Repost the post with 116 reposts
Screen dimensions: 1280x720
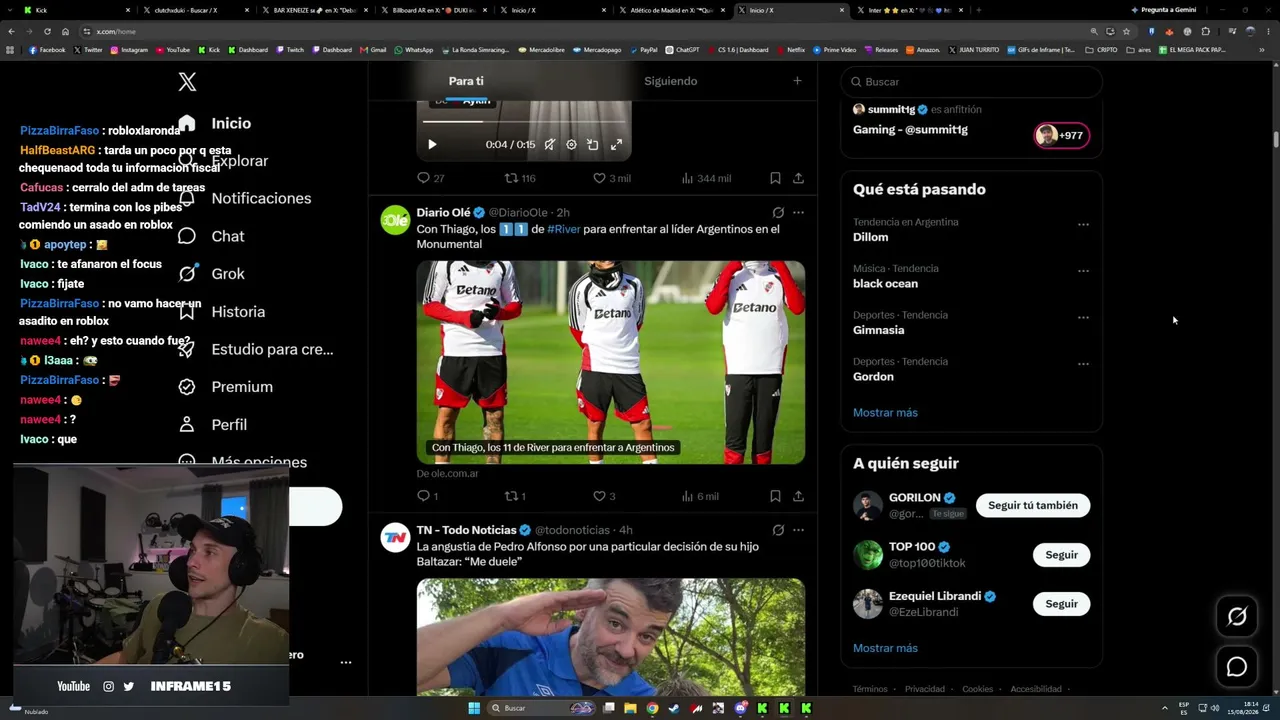[520, 178]
